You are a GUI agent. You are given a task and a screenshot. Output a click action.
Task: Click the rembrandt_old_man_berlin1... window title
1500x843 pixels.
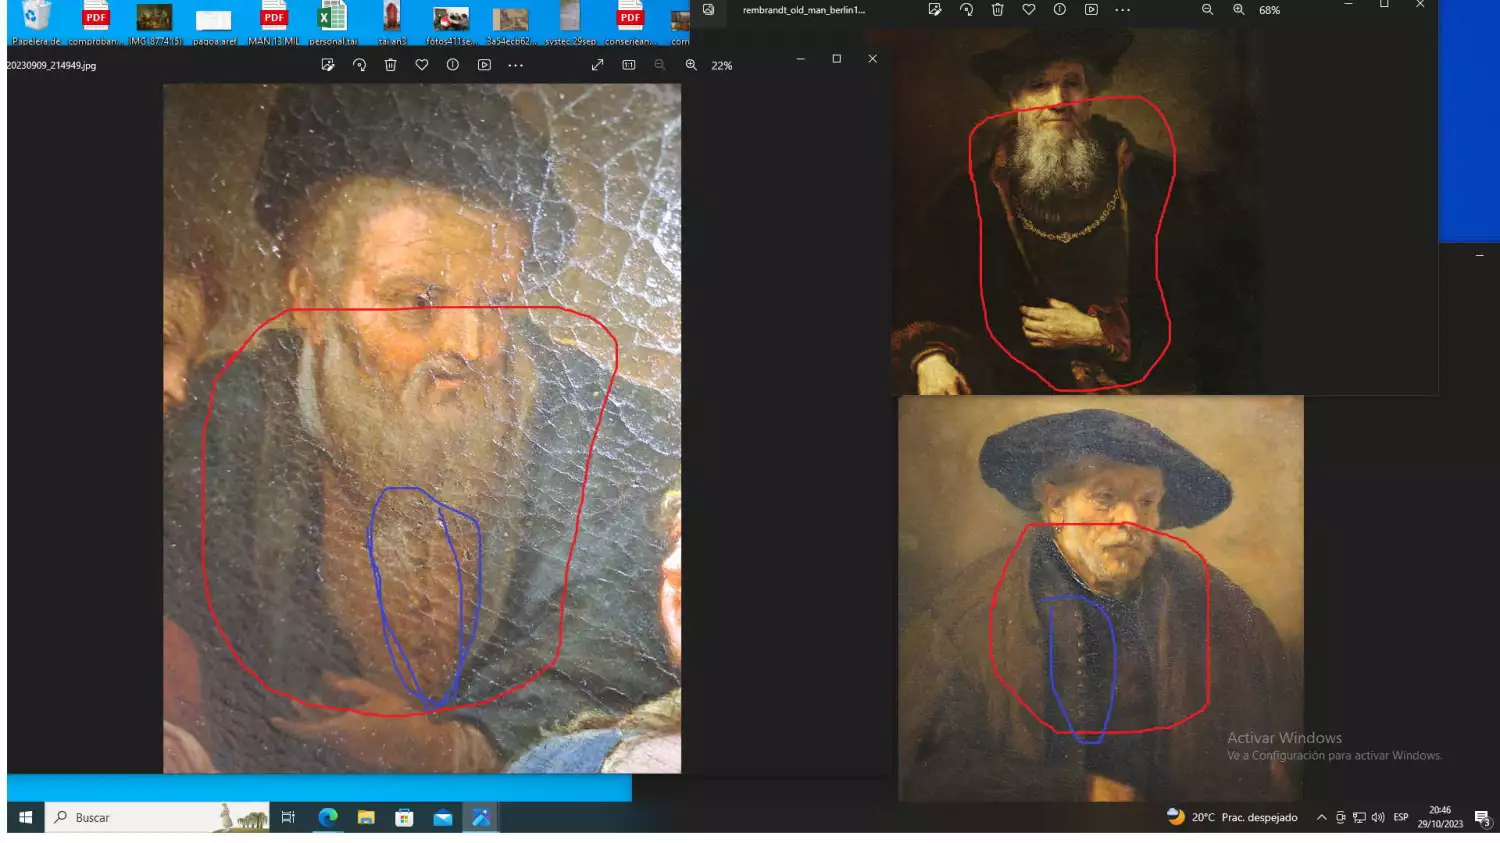804,10
